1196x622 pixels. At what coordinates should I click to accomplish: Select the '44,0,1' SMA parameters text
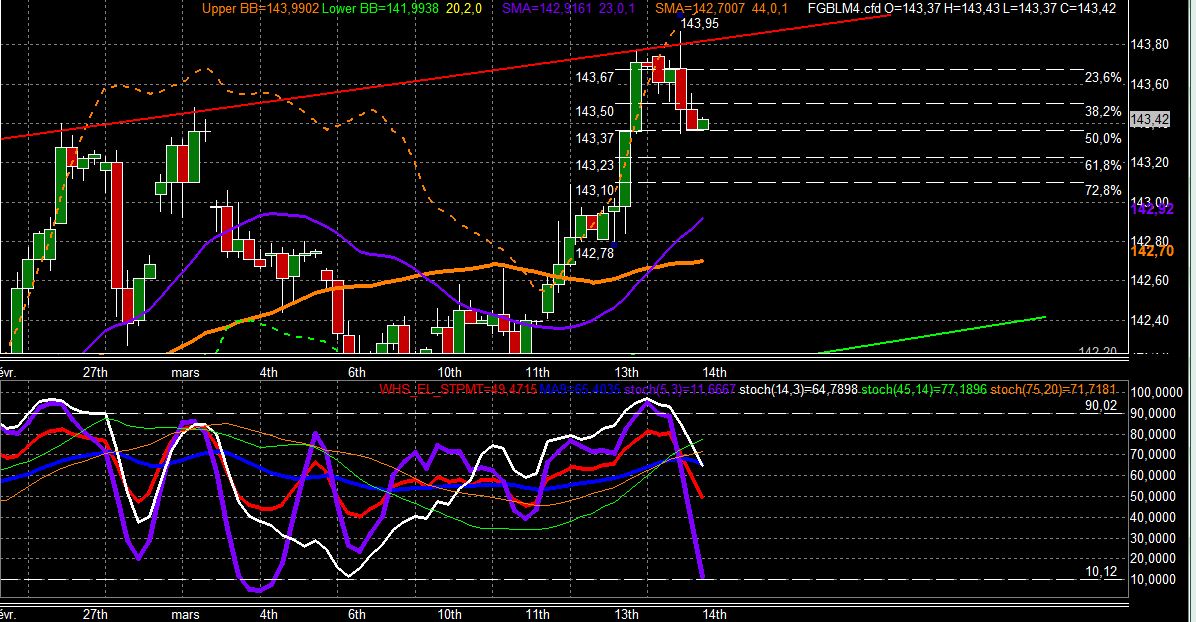[x=770, y=8]
